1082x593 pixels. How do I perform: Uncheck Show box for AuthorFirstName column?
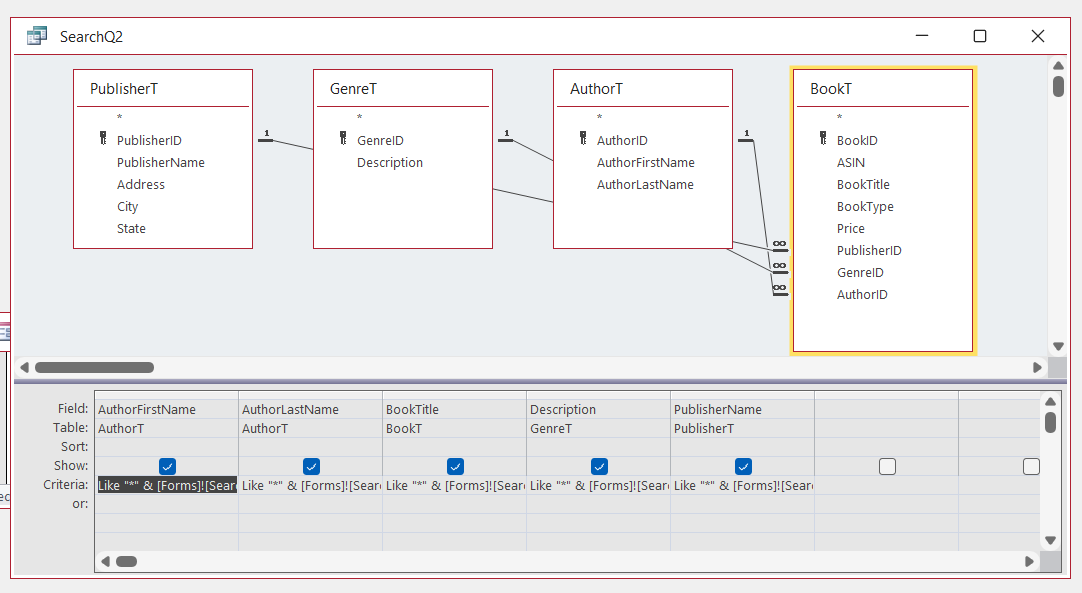(167, 466)
